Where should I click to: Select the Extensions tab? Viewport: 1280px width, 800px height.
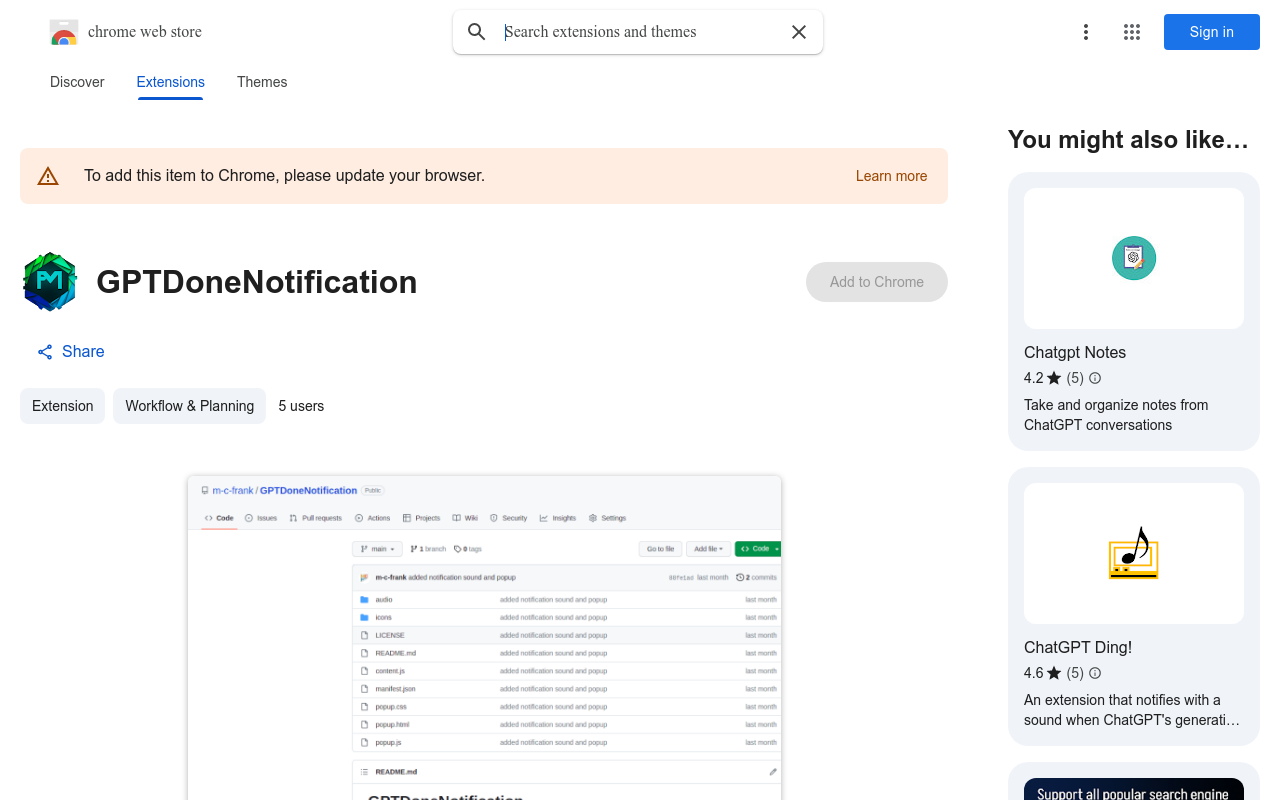pyautogui.click(x=171, y=82)
